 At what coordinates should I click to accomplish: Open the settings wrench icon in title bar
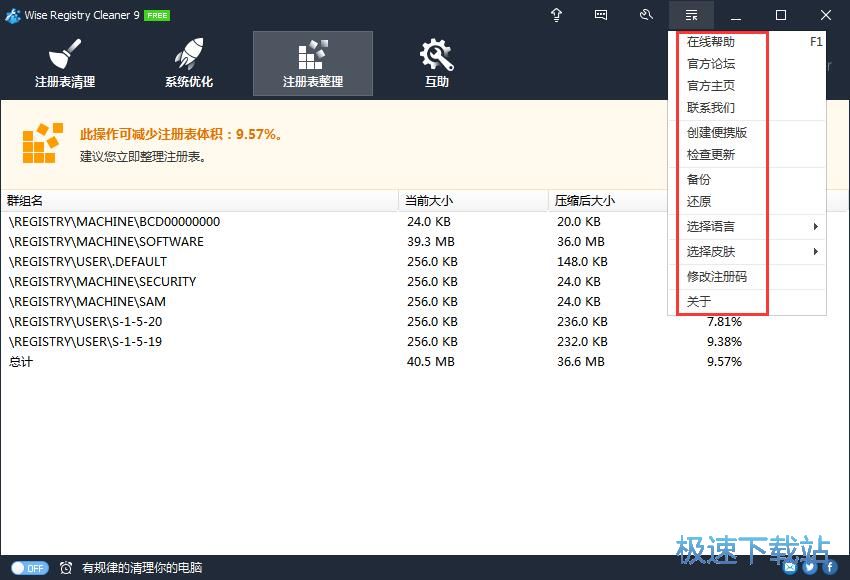point(646,15)
